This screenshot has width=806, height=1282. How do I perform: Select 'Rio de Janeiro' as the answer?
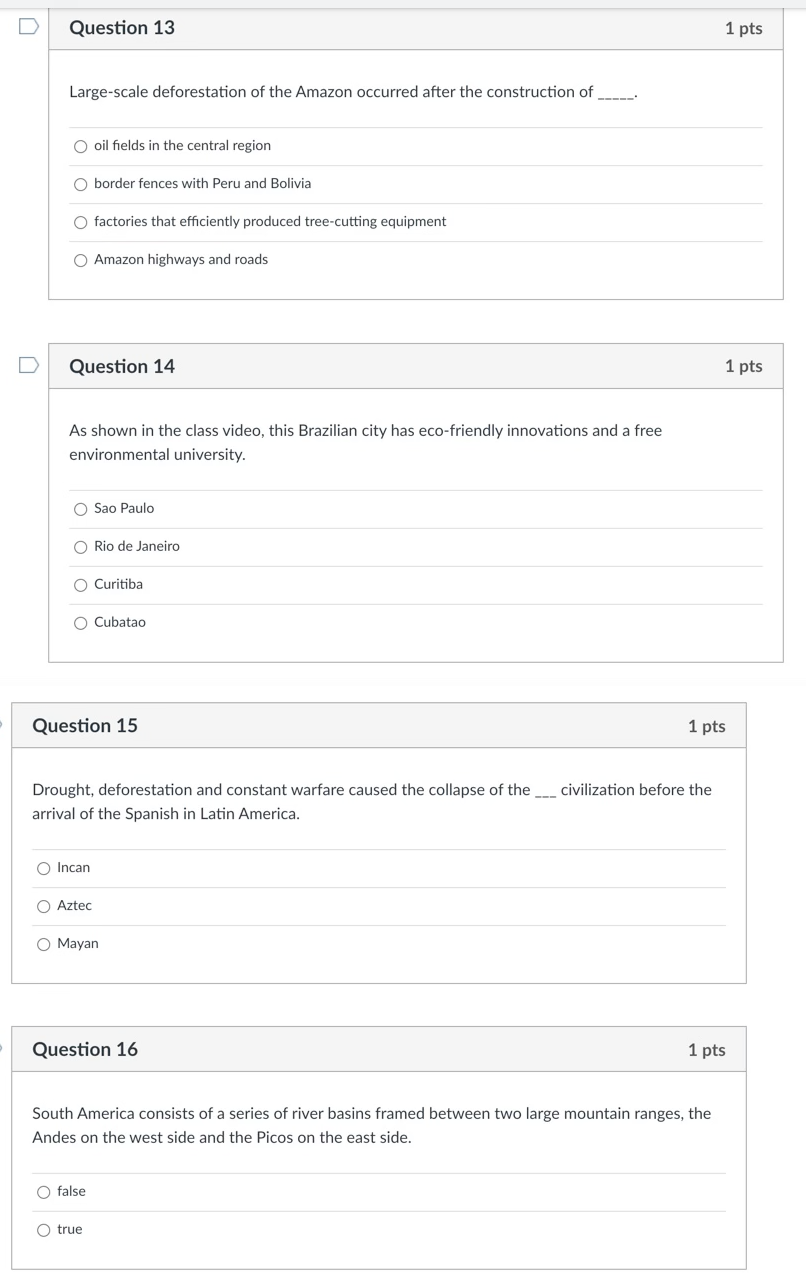(x=80, y=547)
